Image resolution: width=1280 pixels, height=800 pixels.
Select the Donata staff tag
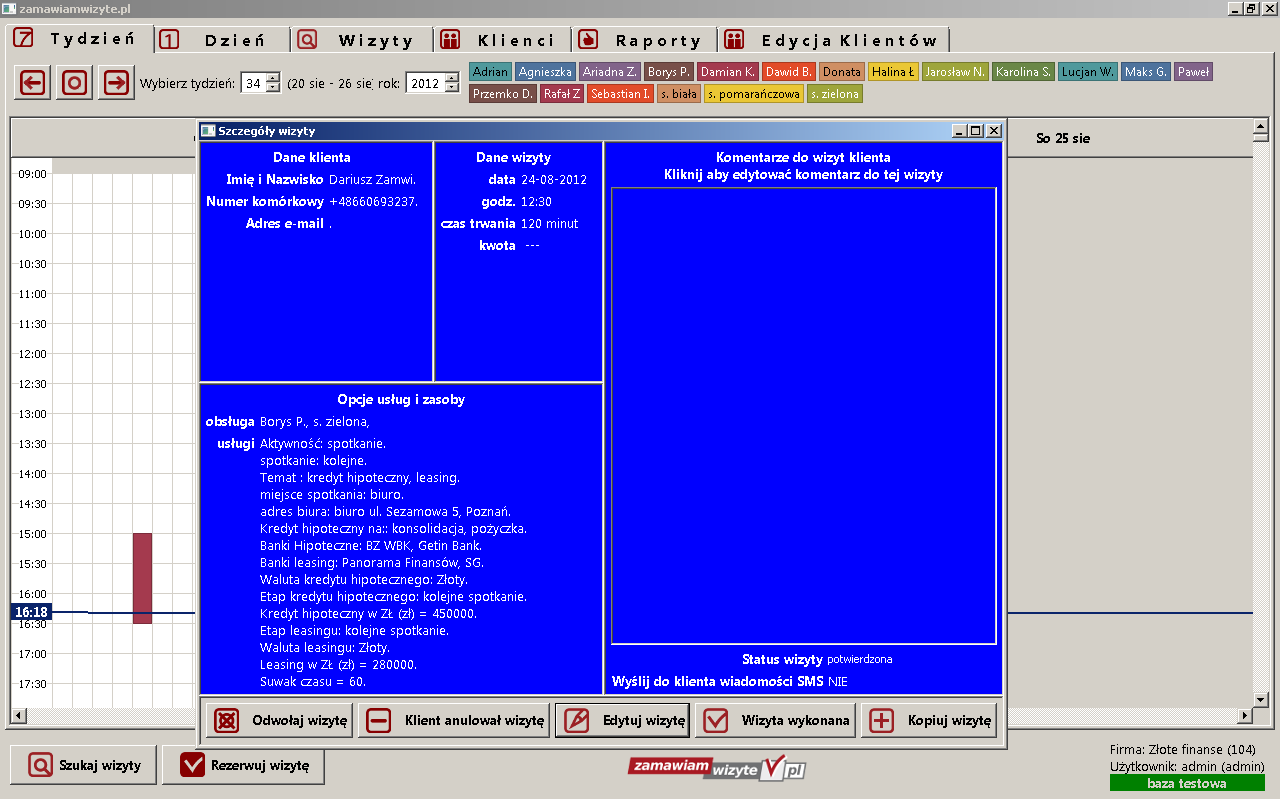[841, 72]
